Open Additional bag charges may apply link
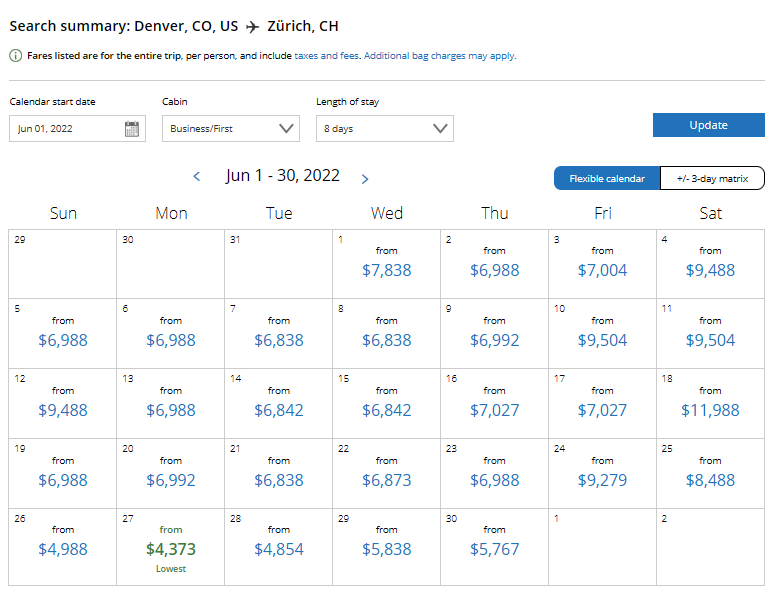Image resolution: width=769 pixels, height=593 pixels. tap(439, 56)
